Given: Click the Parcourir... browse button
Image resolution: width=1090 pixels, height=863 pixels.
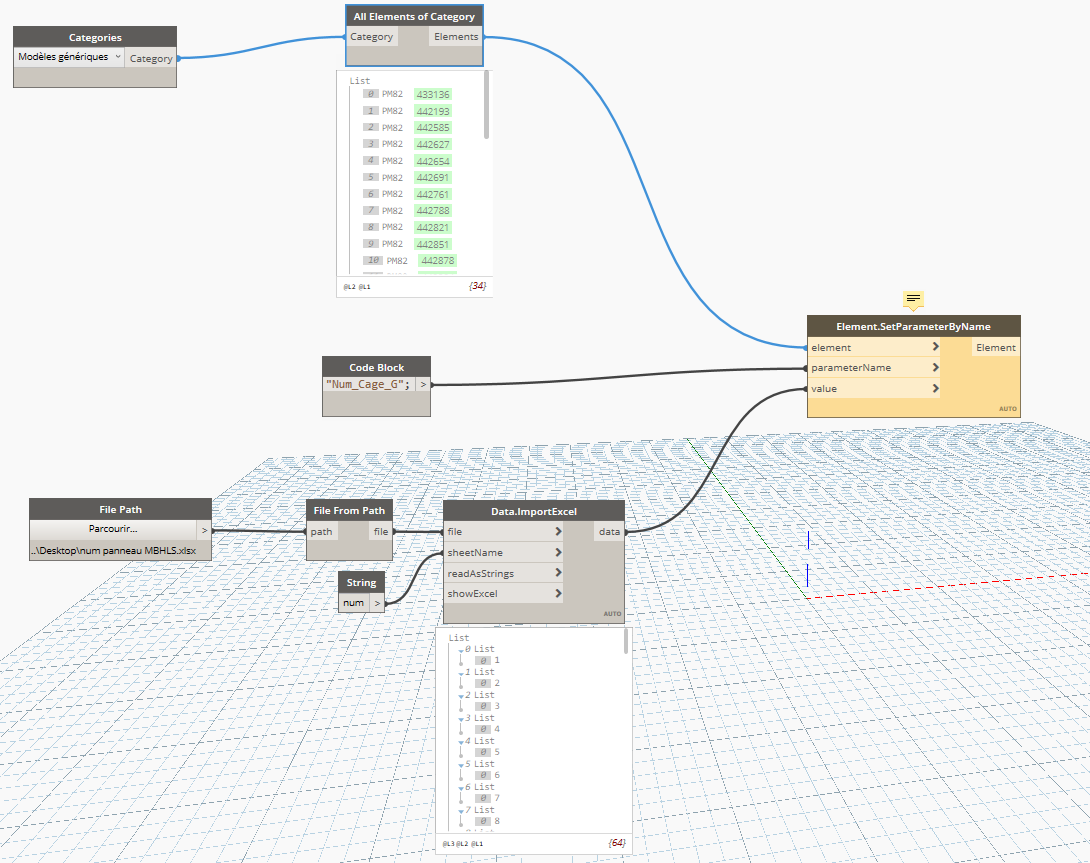Looking at the screenshot, I should (x=113, y=529).
